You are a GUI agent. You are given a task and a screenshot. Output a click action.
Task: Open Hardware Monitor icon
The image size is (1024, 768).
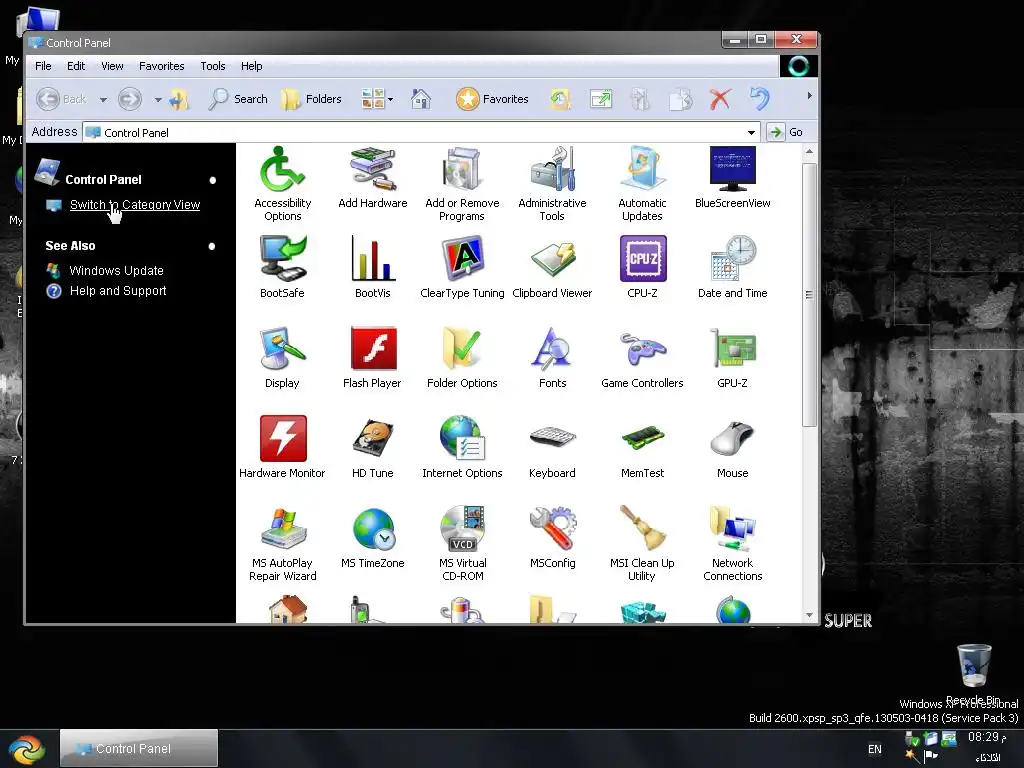point(282,447)
